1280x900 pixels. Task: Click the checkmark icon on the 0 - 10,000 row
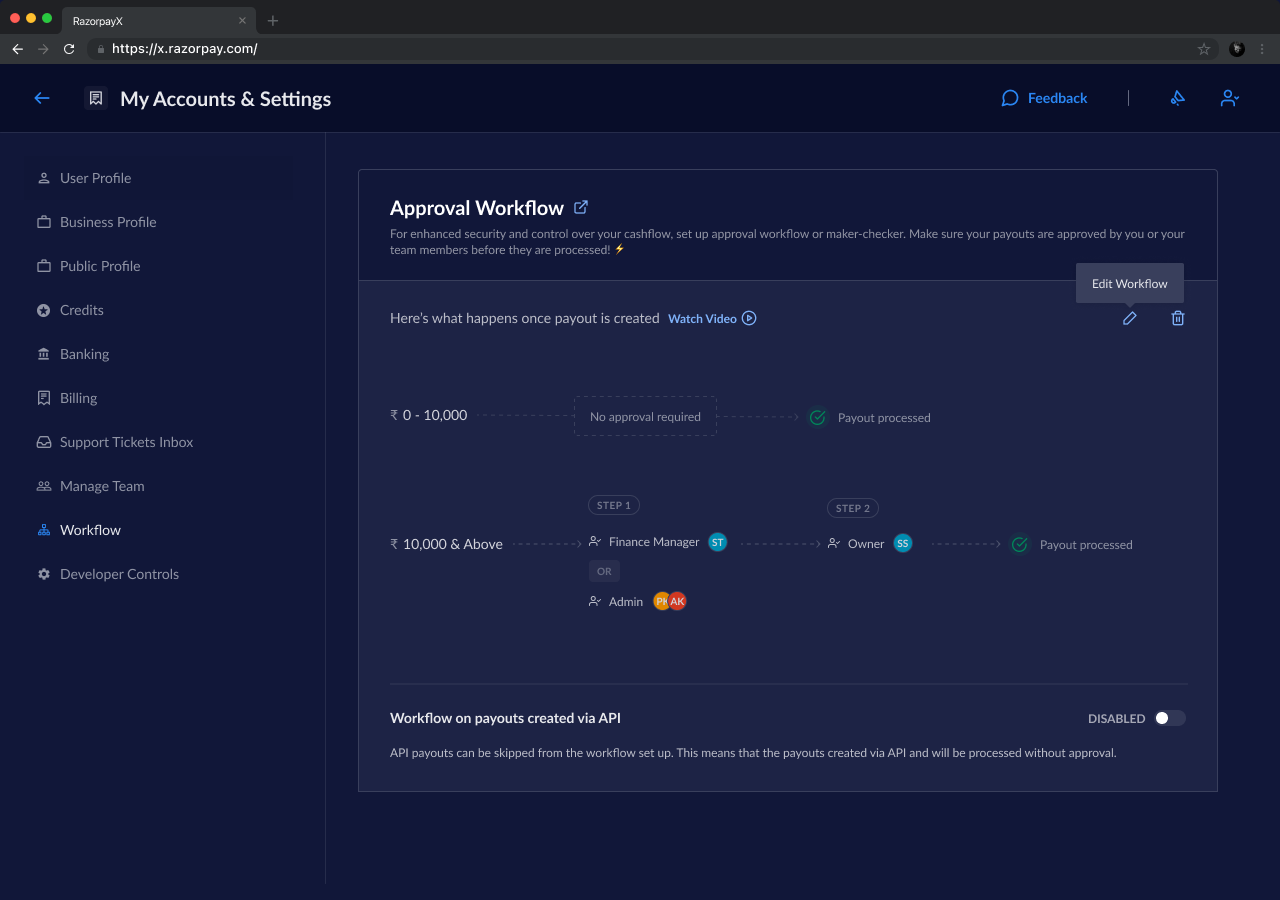[818, 417]
